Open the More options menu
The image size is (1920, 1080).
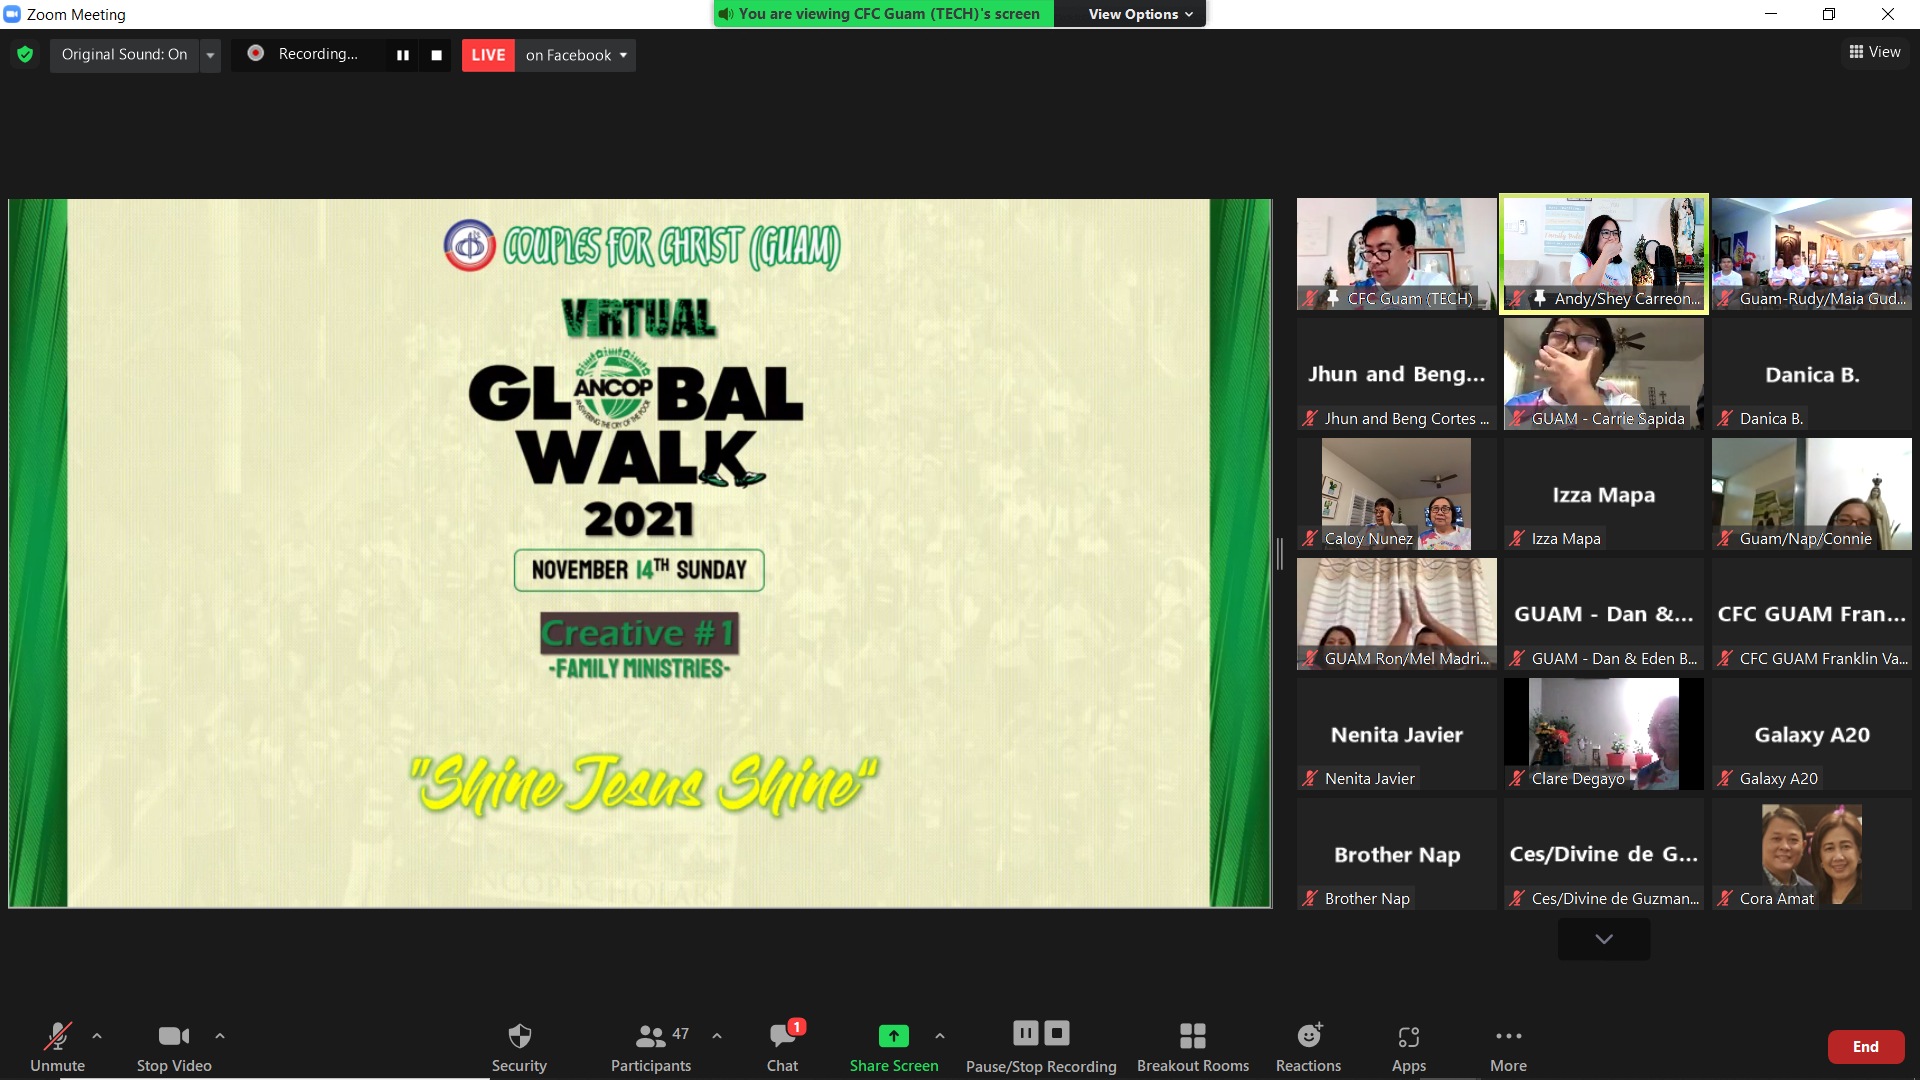(x=1508, y=1047)
